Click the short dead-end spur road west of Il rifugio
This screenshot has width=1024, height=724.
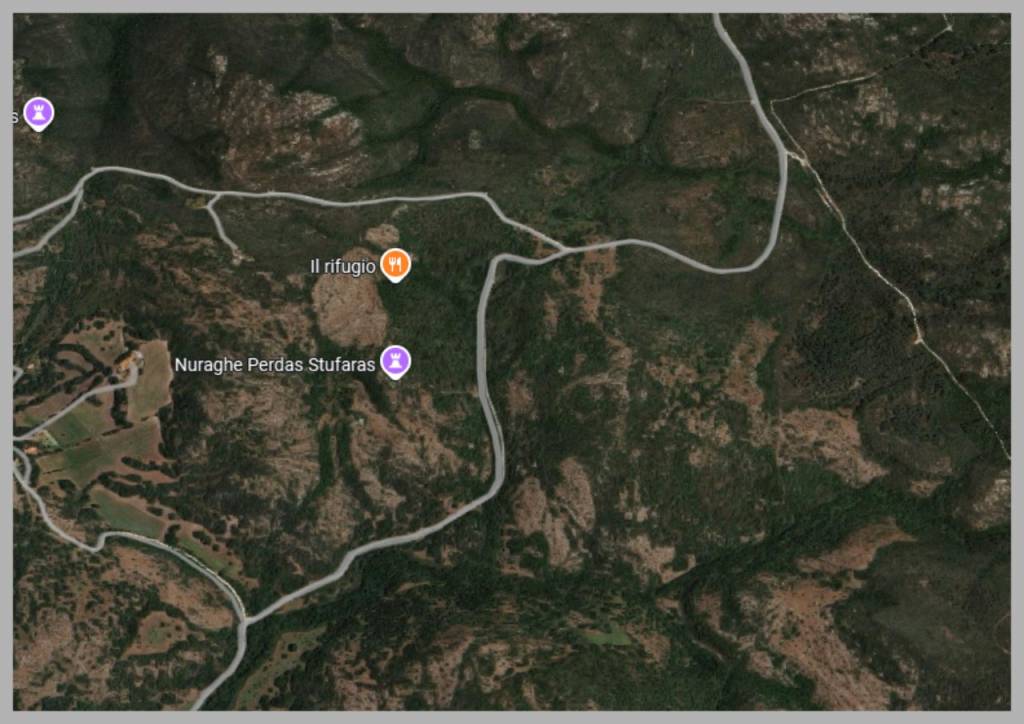pyautogui.click(x=220, y=225)
